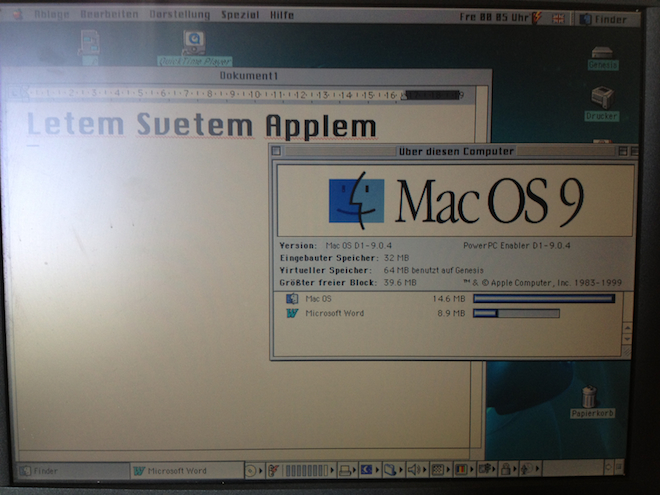Open the sleep moon control strip module
Screen dimensions: 660x495
click(370, 469)
